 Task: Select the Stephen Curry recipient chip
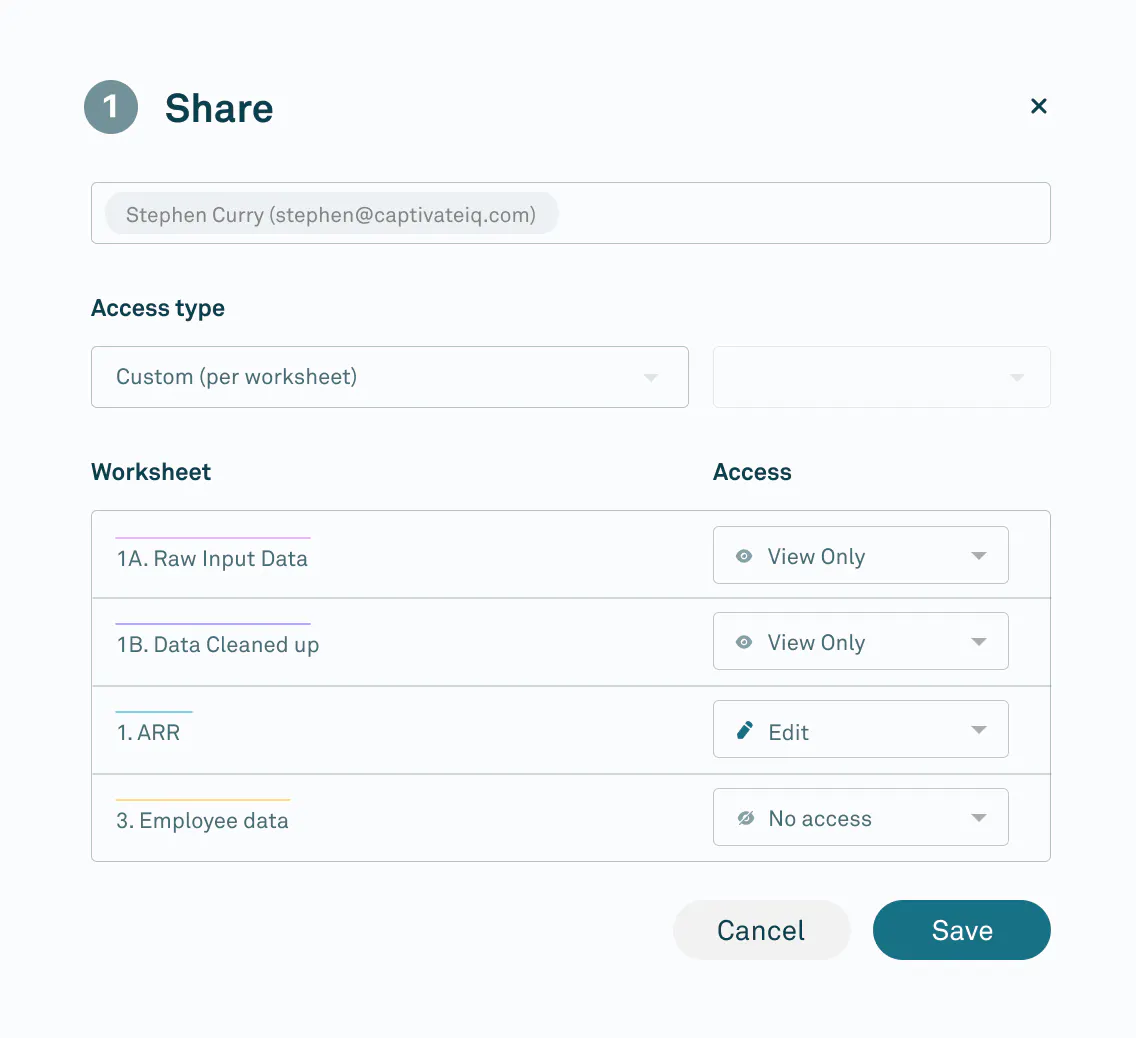point(331,213)
